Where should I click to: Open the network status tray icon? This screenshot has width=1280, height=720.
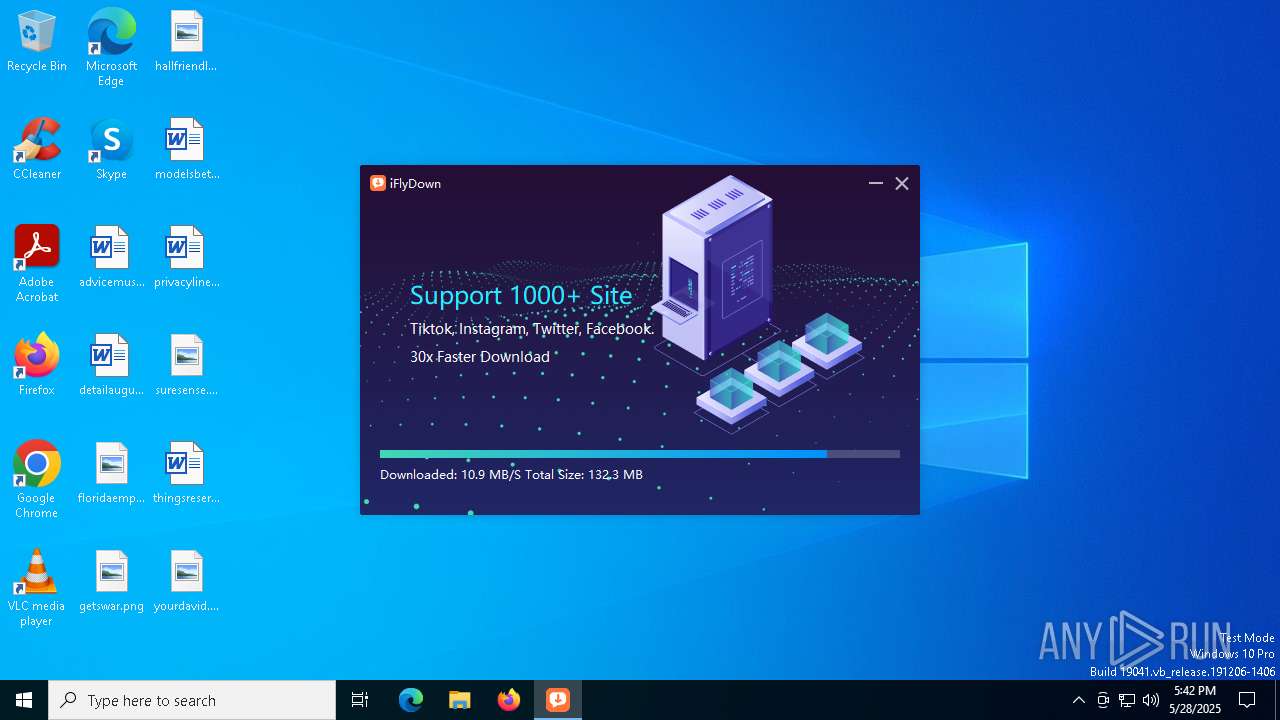click(1127, 700)
